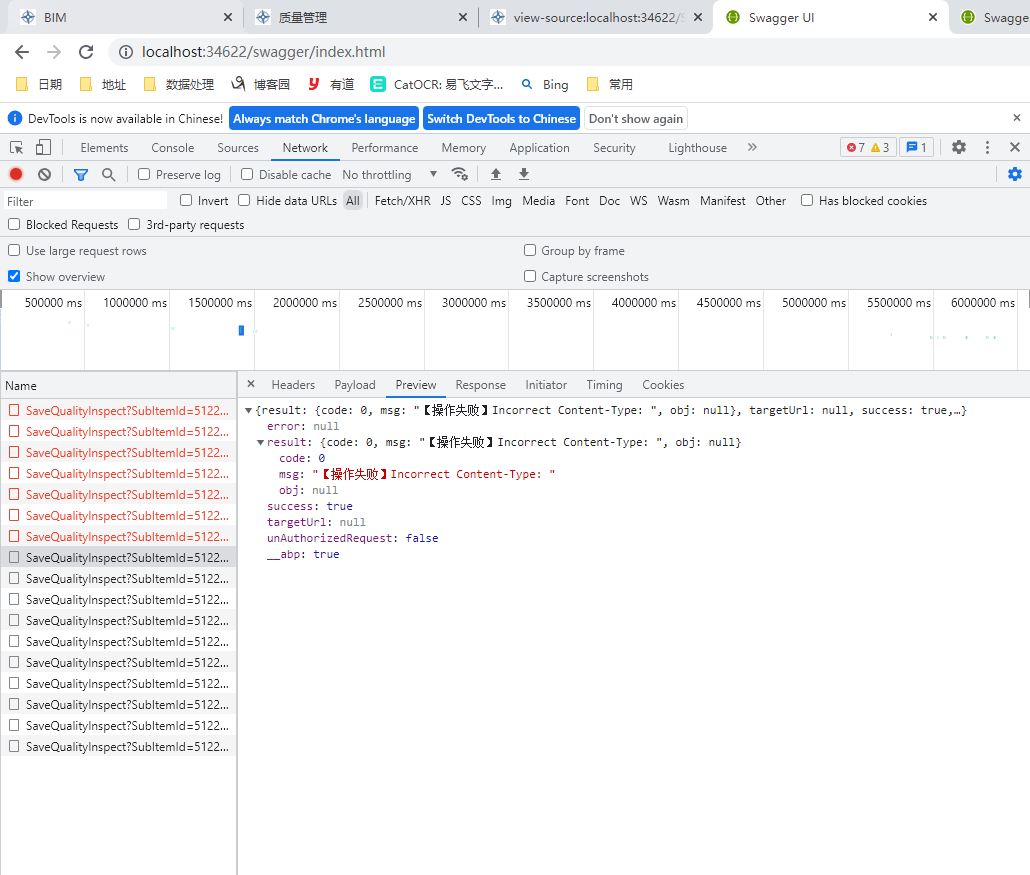Viewport: 1030px width, 875px height.
Task: Check 3rd-party requests option
Action: [x=134, y=225]
